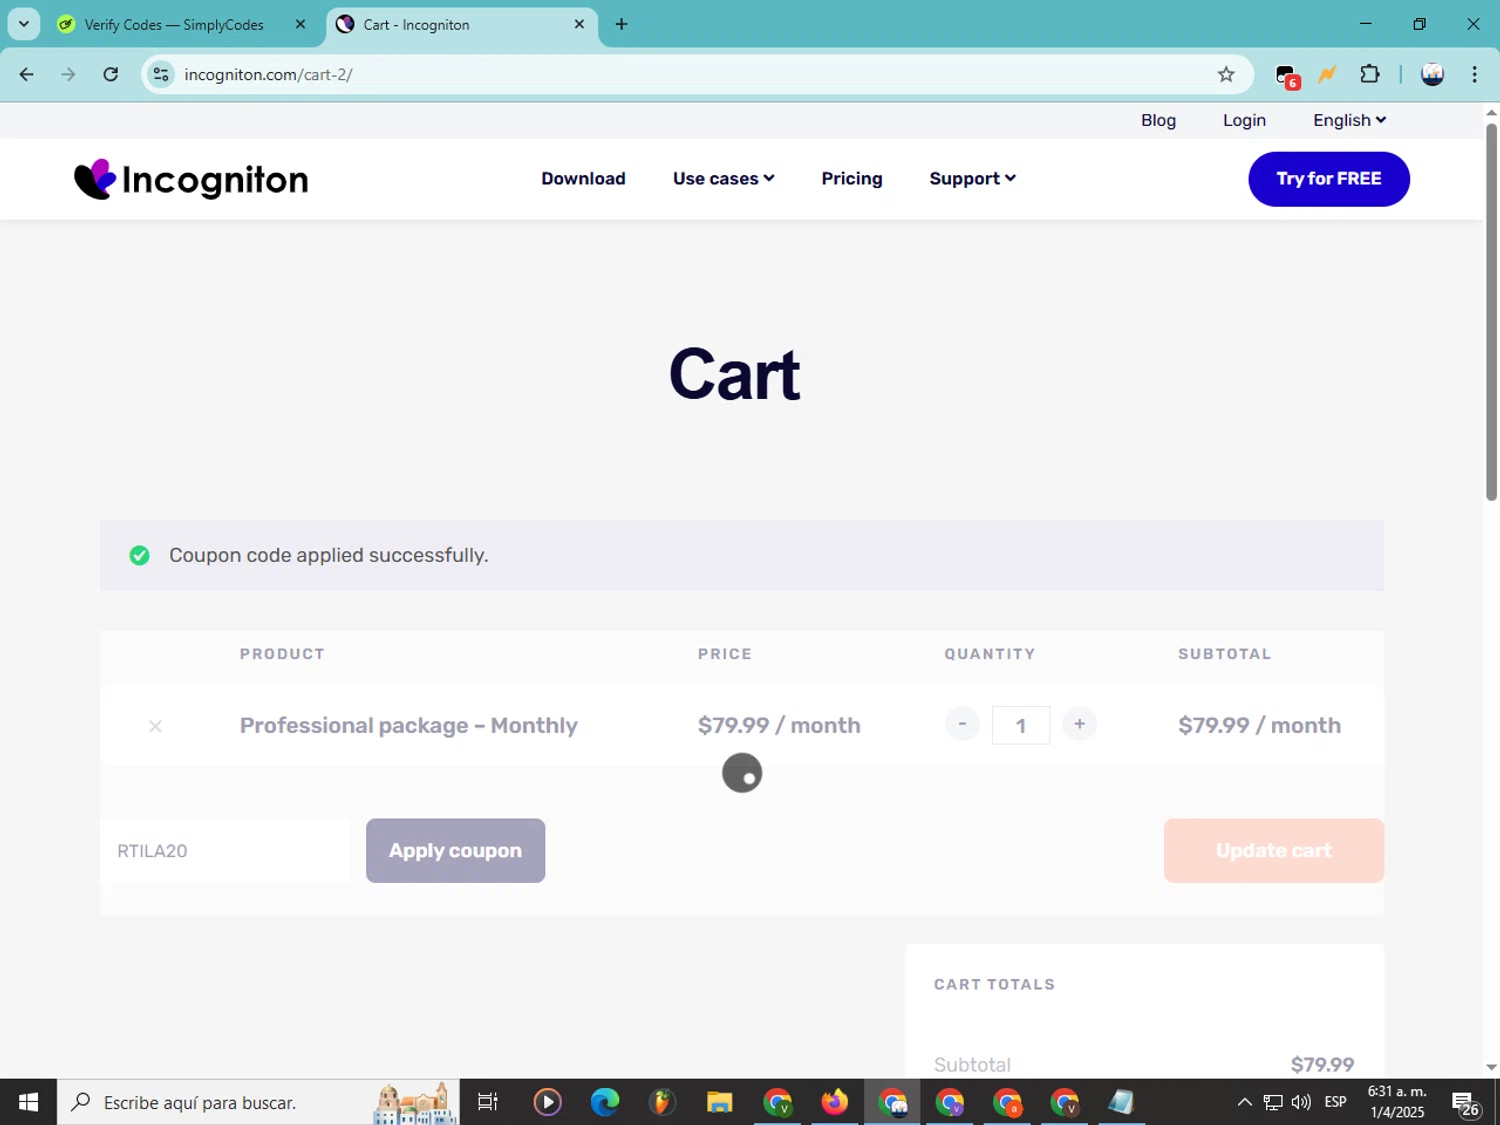Click the Try for FREE button
Screen dimensions: 1500x1125
[x=1329, y=179]
